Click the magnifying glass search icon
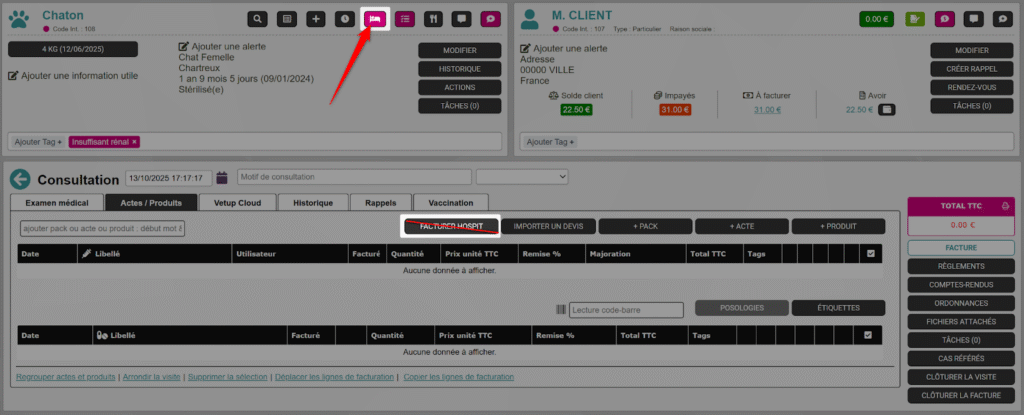The width and height of the screenshot is (1024, 415). point(258,19)
